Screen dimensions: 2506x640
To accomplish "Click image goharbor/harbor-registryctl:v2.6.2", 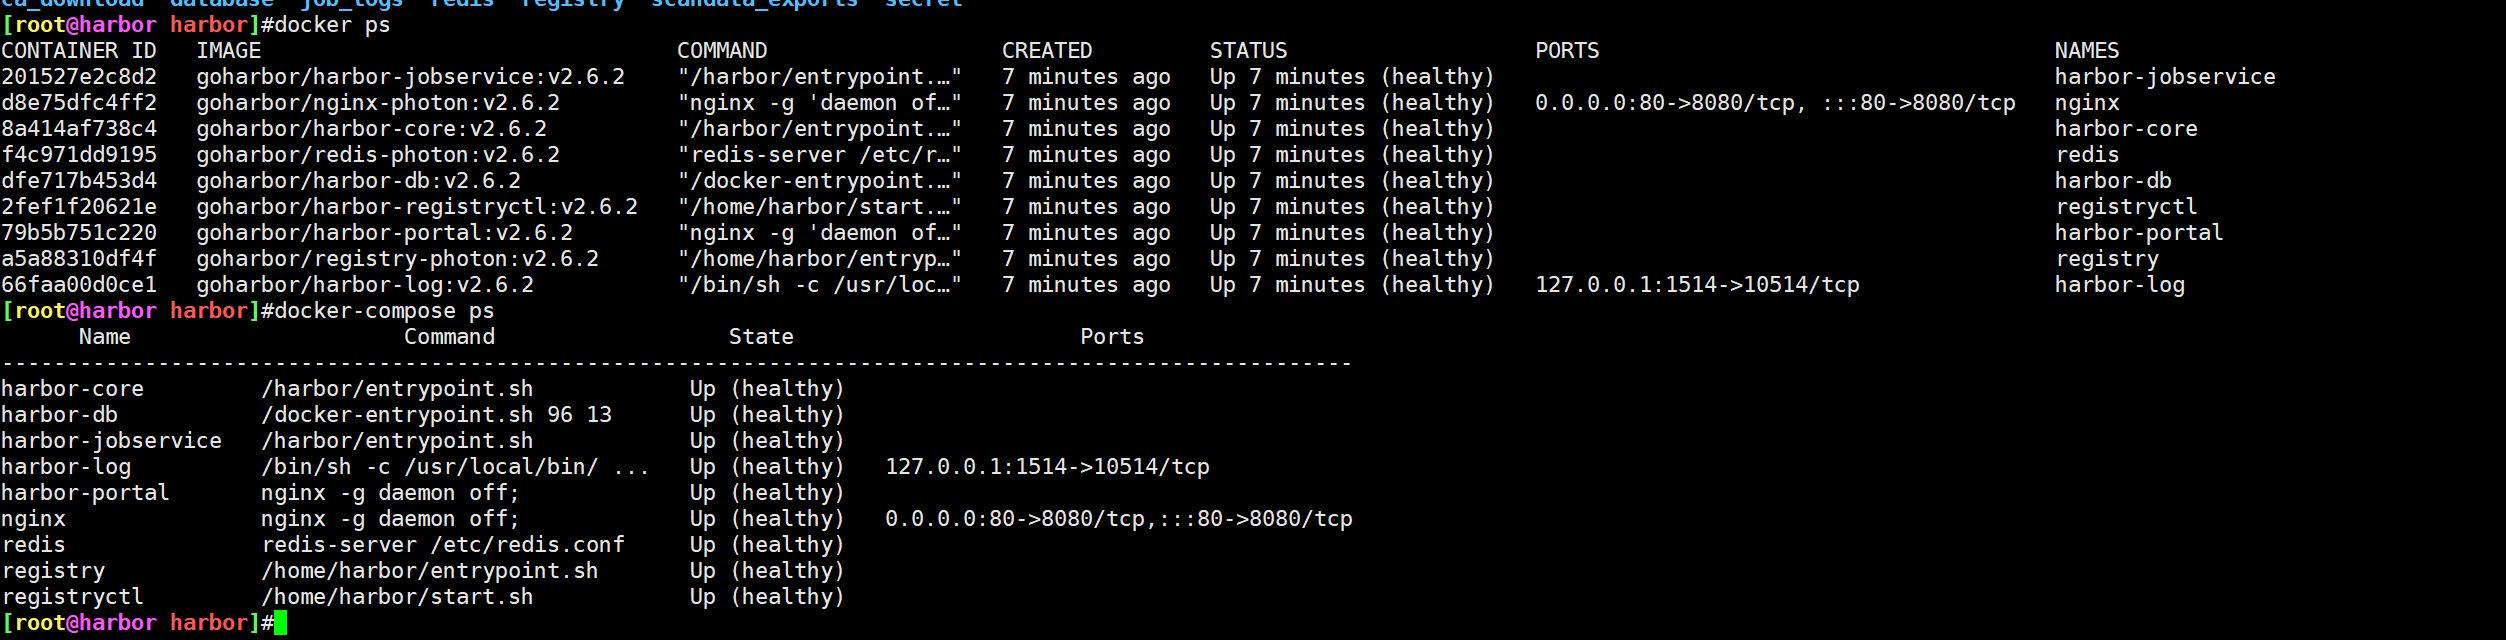I will pyautogui.click(x=417, y=207).
